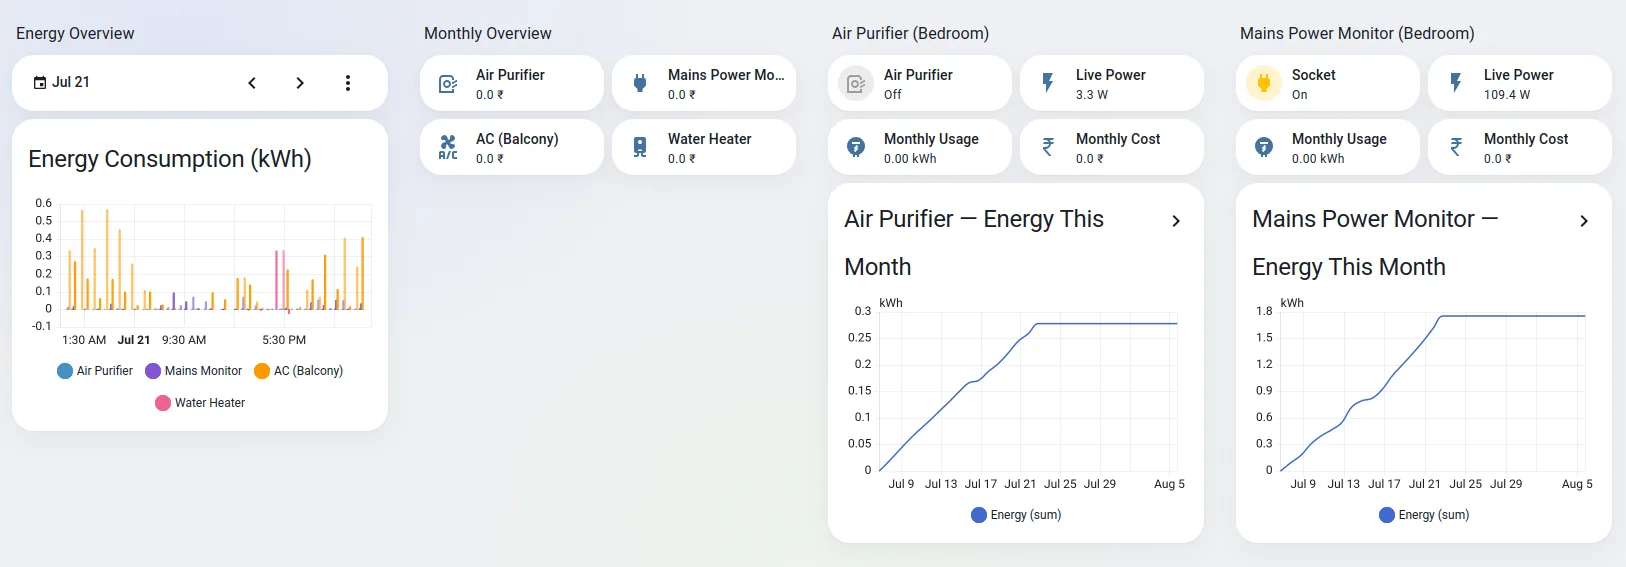Click Mains Power Monitor — Energy This Month title
This screenshot has width=1626, height=567.
[x=1375, y=243]
